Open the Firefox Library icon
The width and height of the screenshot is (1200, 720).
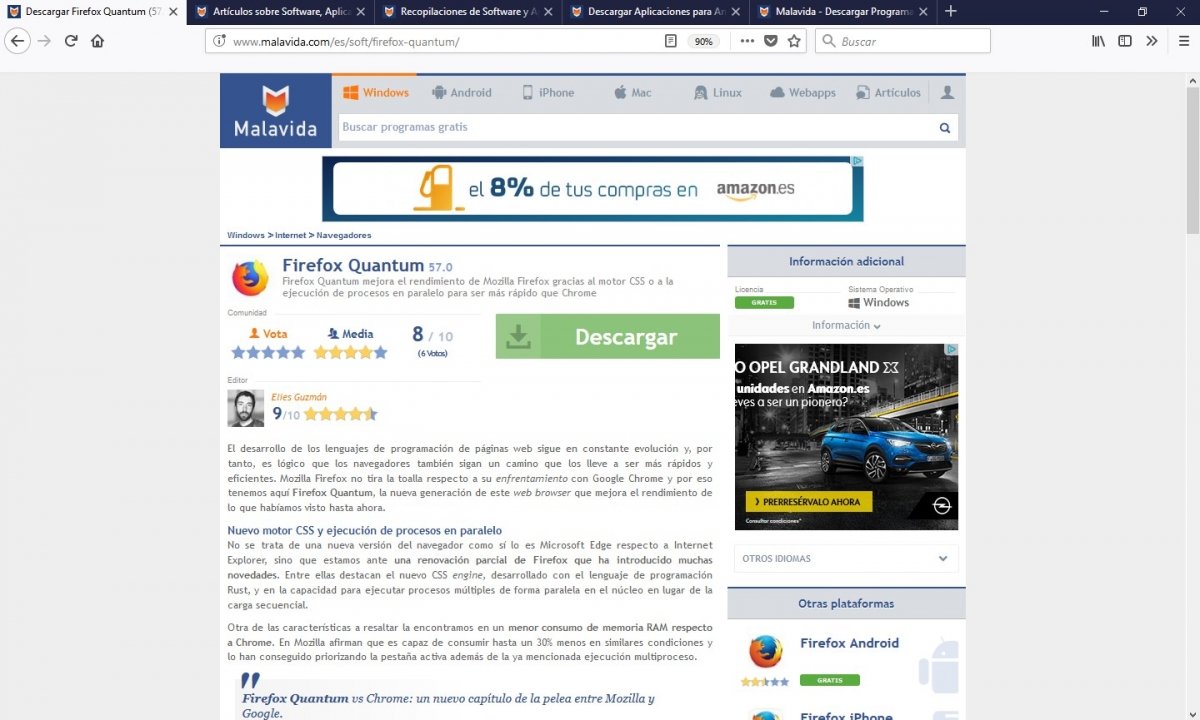[1098, 41]
